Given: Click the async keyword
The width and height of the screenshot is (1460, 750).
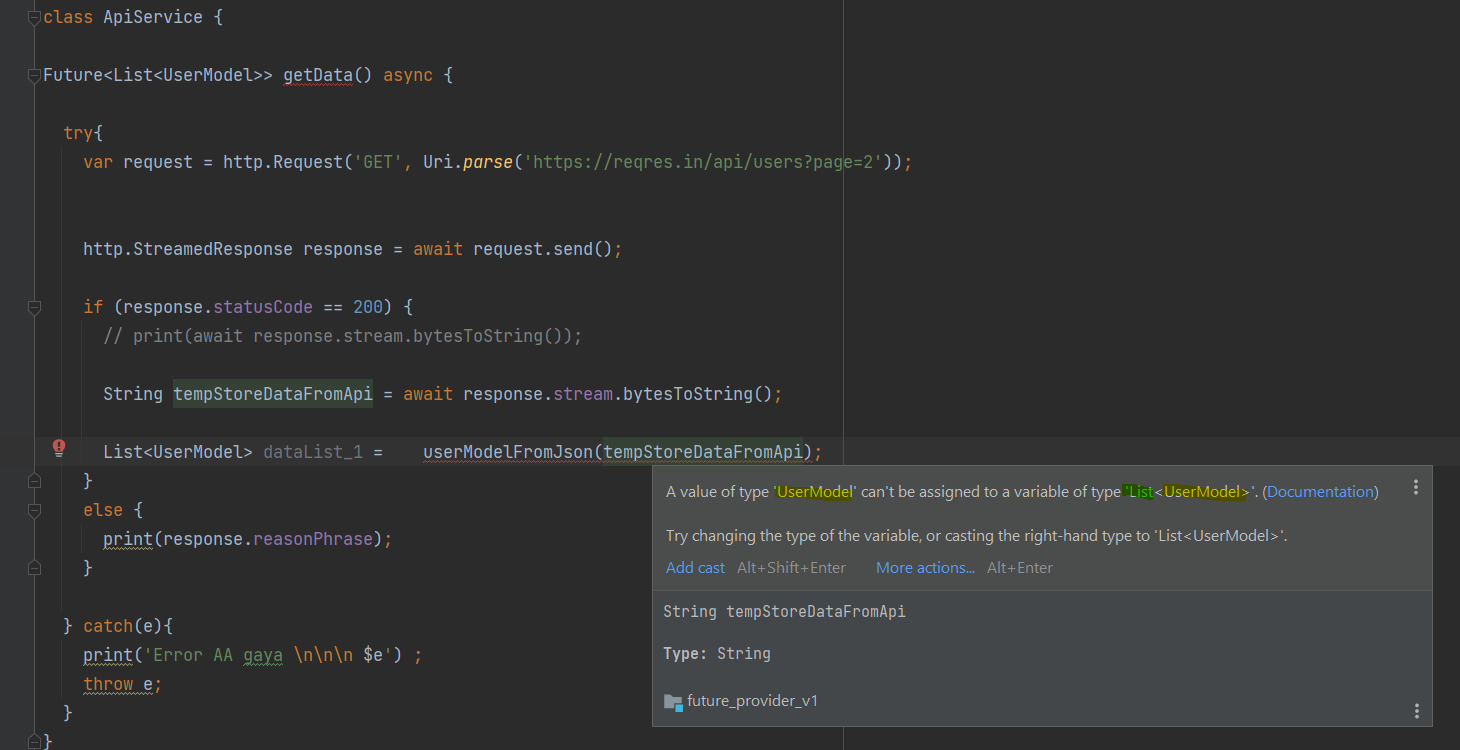Looking at the screenshot, I should [x=408, y=75].
